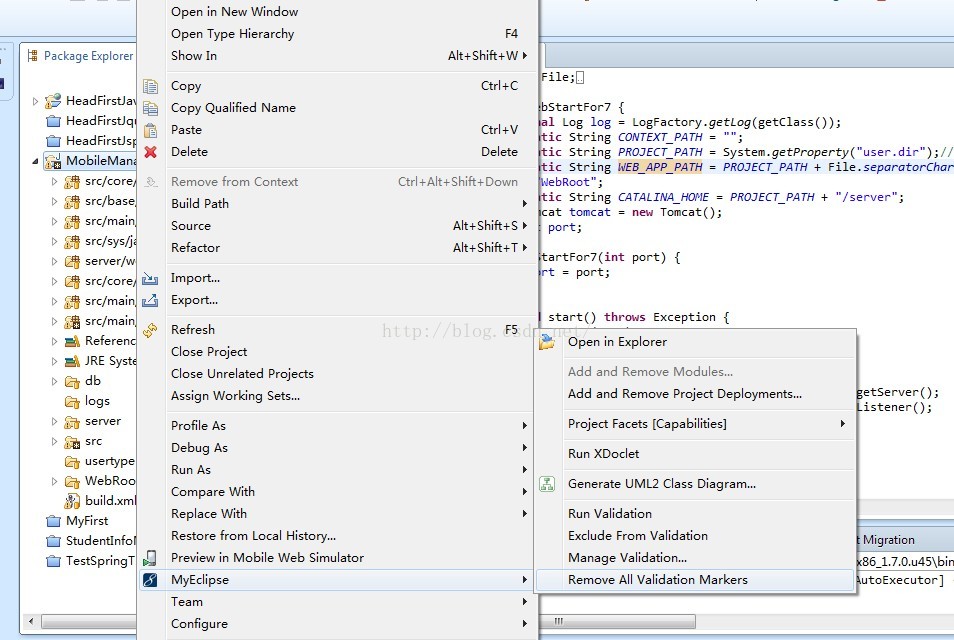The image size is (954, 640).
Task: Click the MyEclipse logo icon
Action: click(150, 580)
